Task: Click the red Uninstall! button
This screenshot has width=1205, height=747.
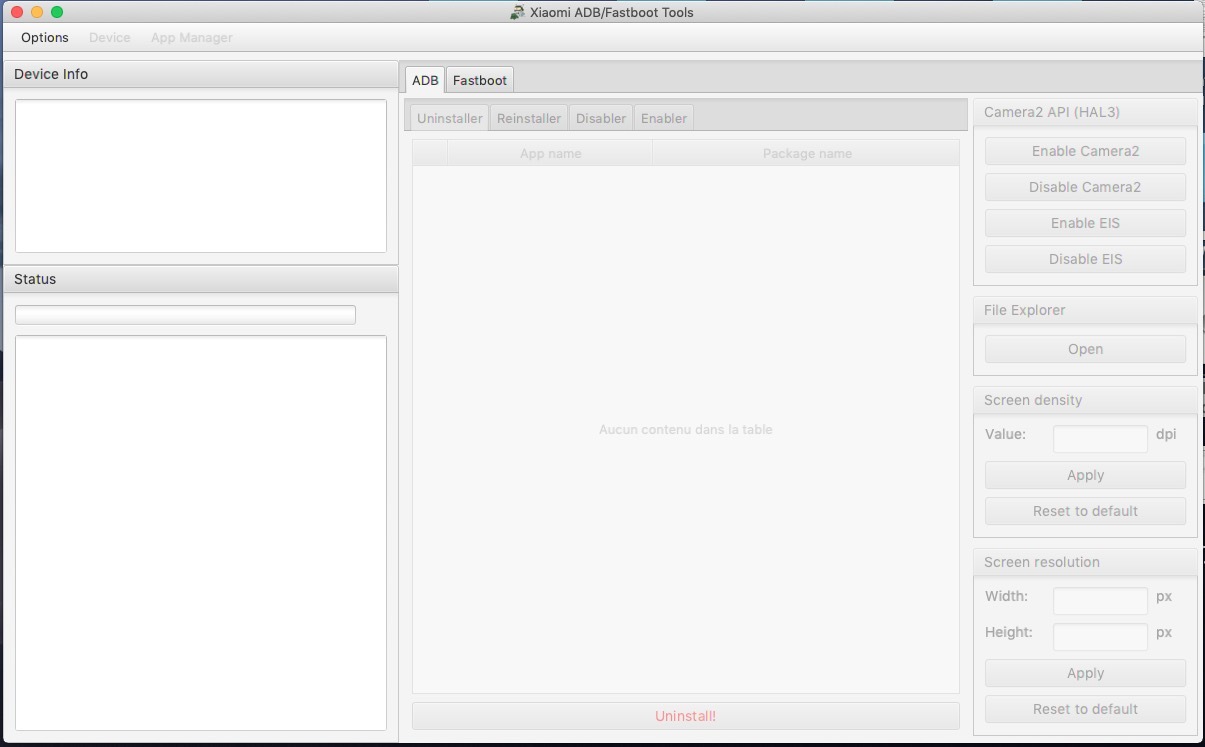Action: point(685,716)
